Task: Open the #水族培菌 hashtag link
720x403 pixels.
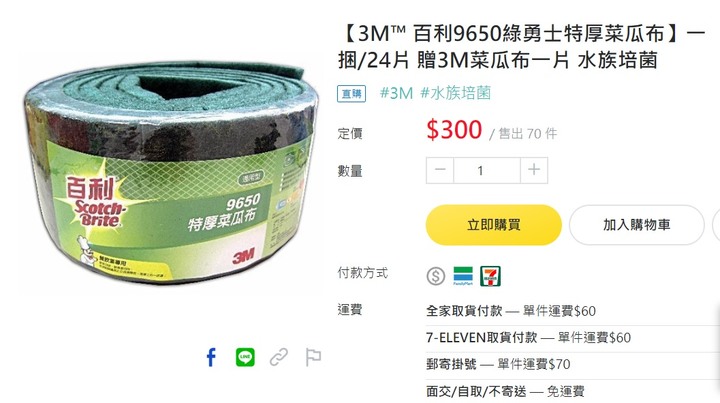Action: [x=456, y=93]
